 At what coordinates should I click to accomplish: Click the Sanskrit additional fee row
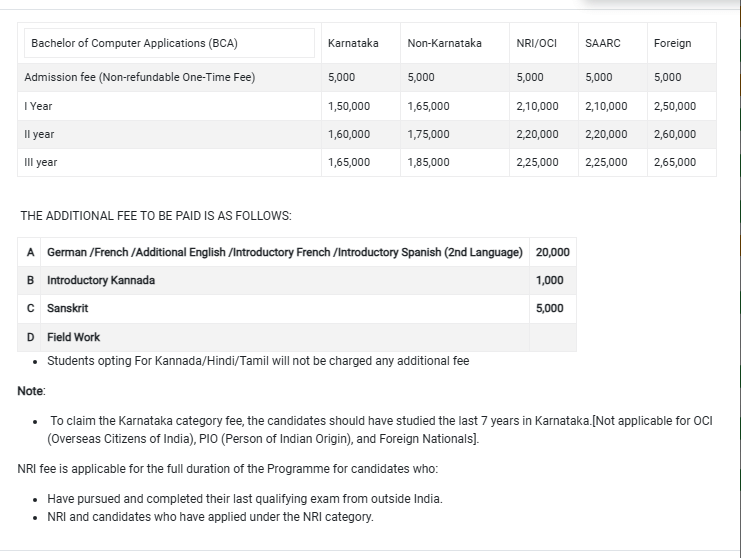(x=68, y=308)
